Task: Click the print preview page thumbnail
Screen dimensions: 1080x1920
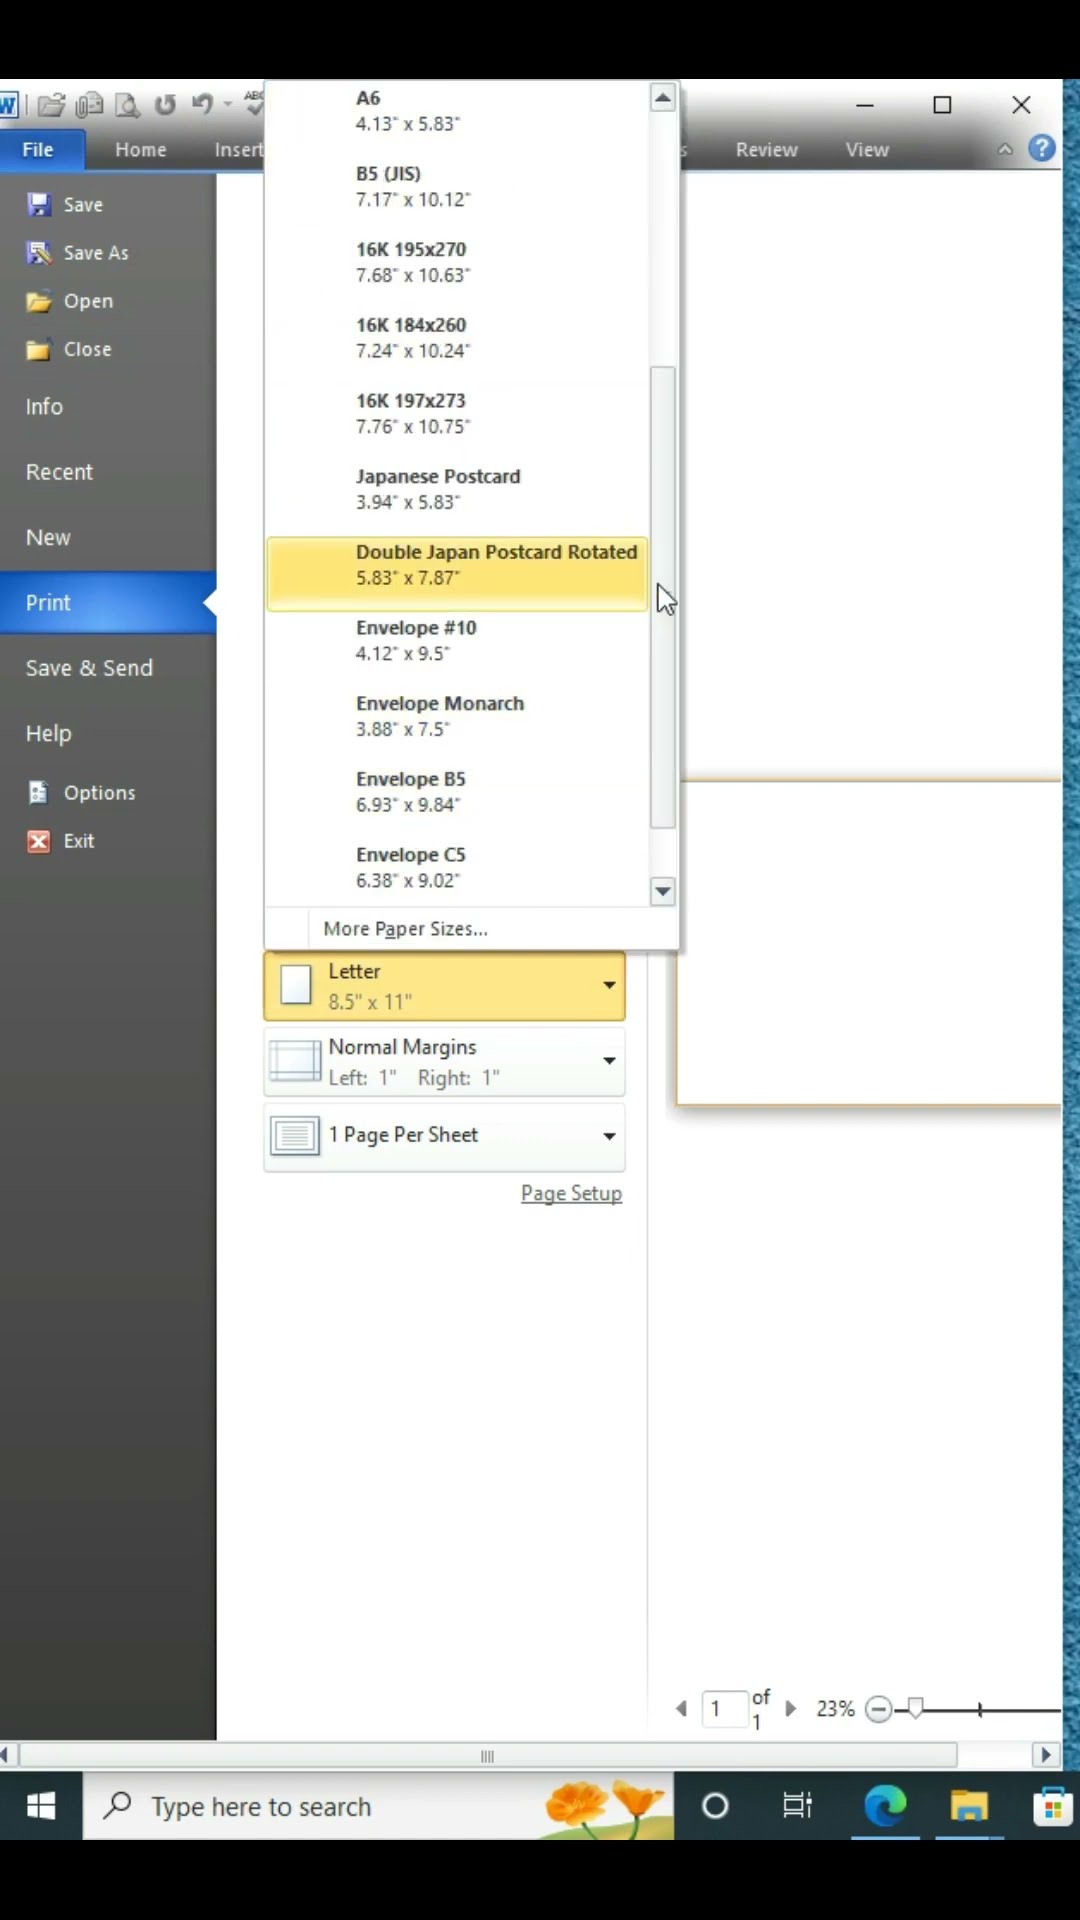Action: pos(869,943)
